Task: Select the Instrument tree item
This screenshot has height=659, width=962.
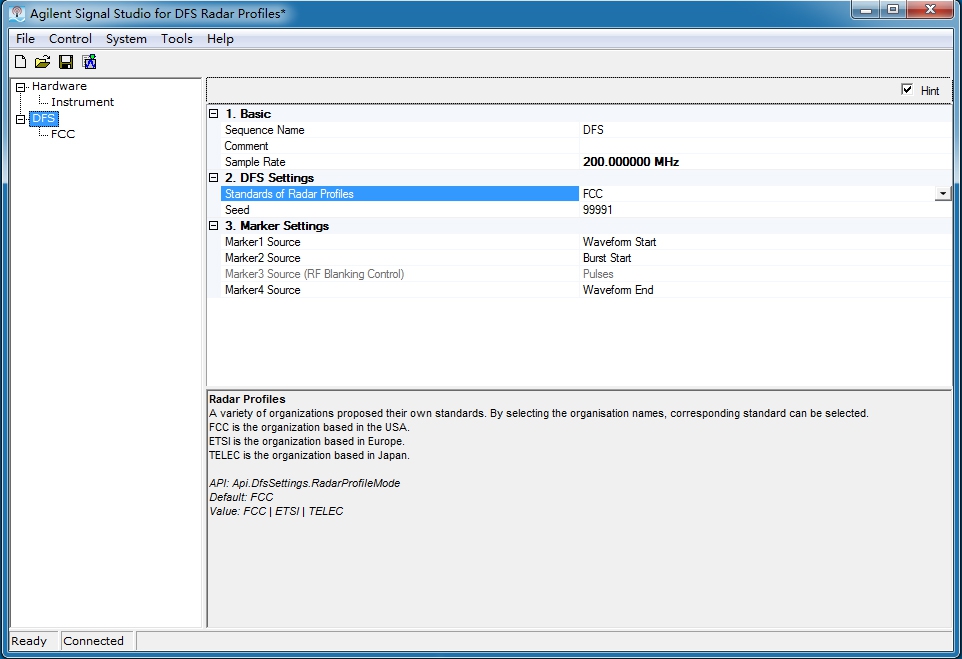Action: pos(82,102)
